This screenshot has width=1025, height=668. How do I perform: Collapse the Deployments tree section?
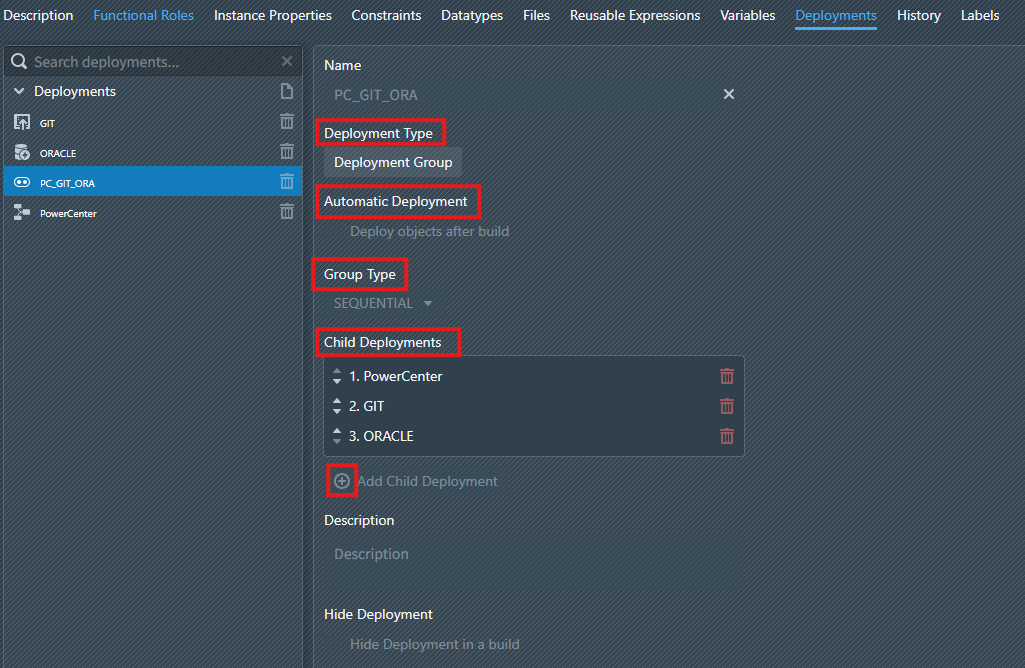pos(19,91)
